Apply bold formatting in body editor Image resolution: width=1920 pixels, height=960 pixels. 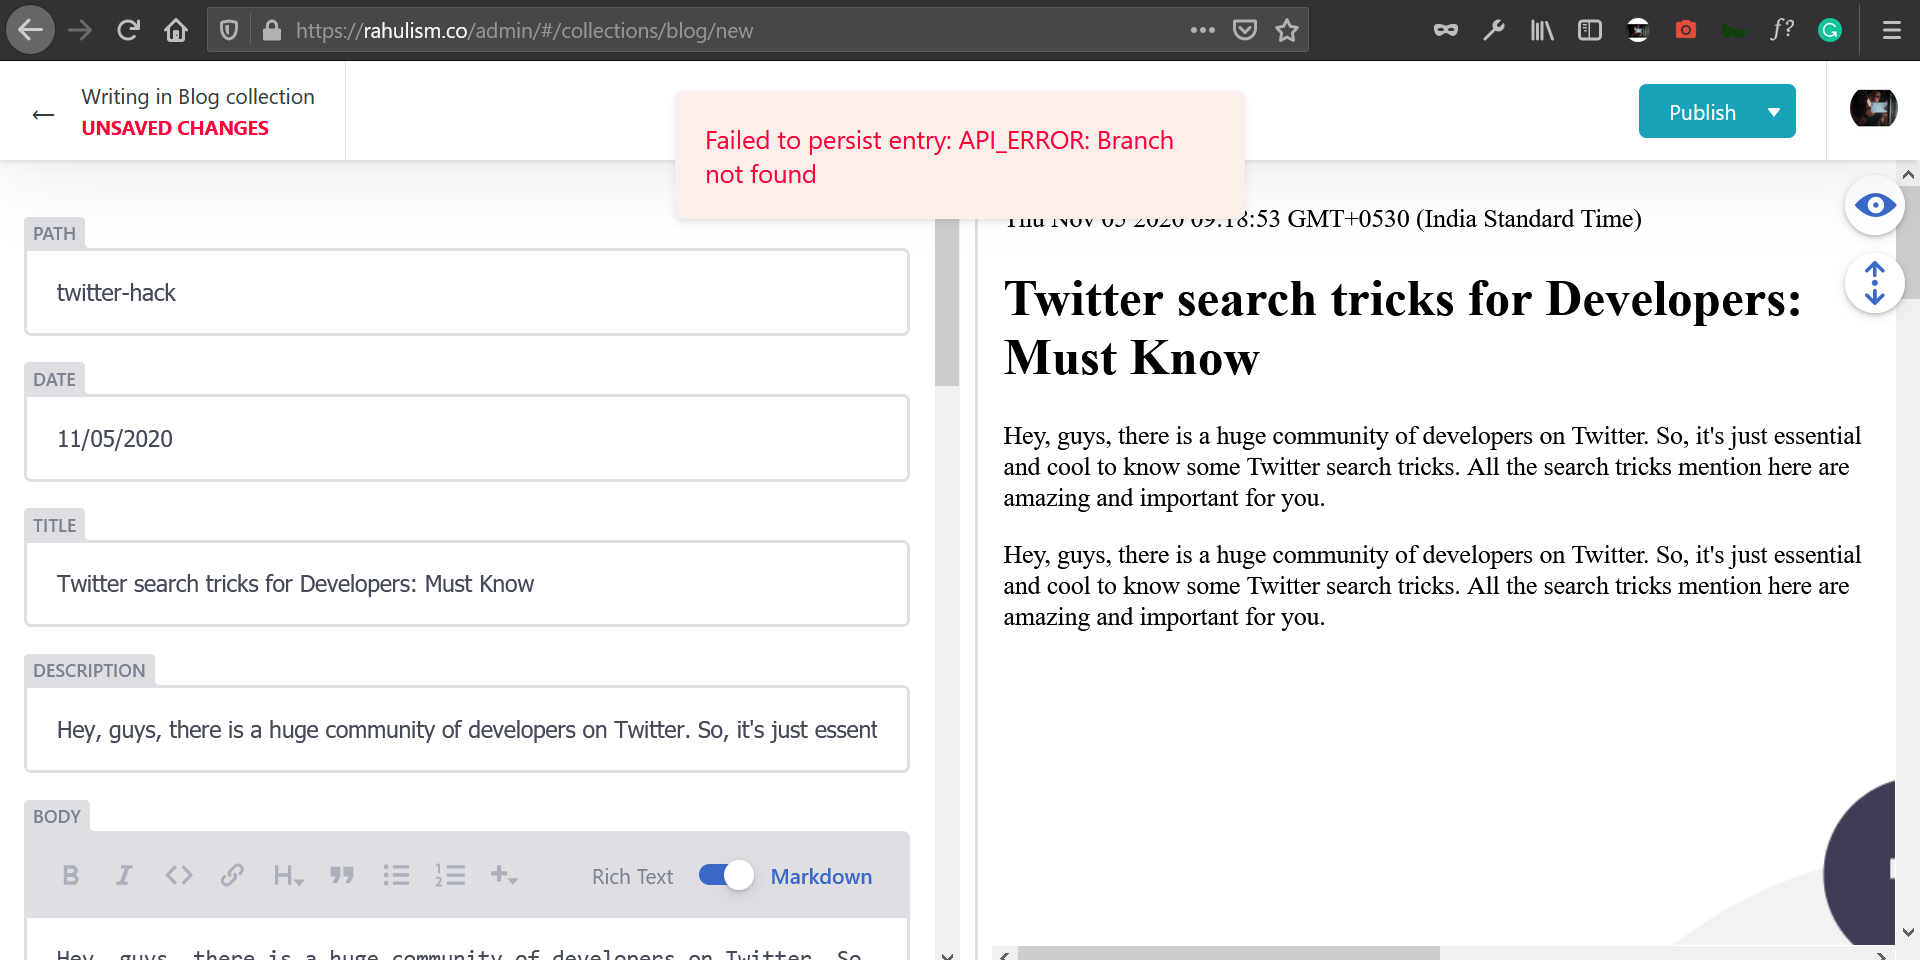tap(70, 876)
